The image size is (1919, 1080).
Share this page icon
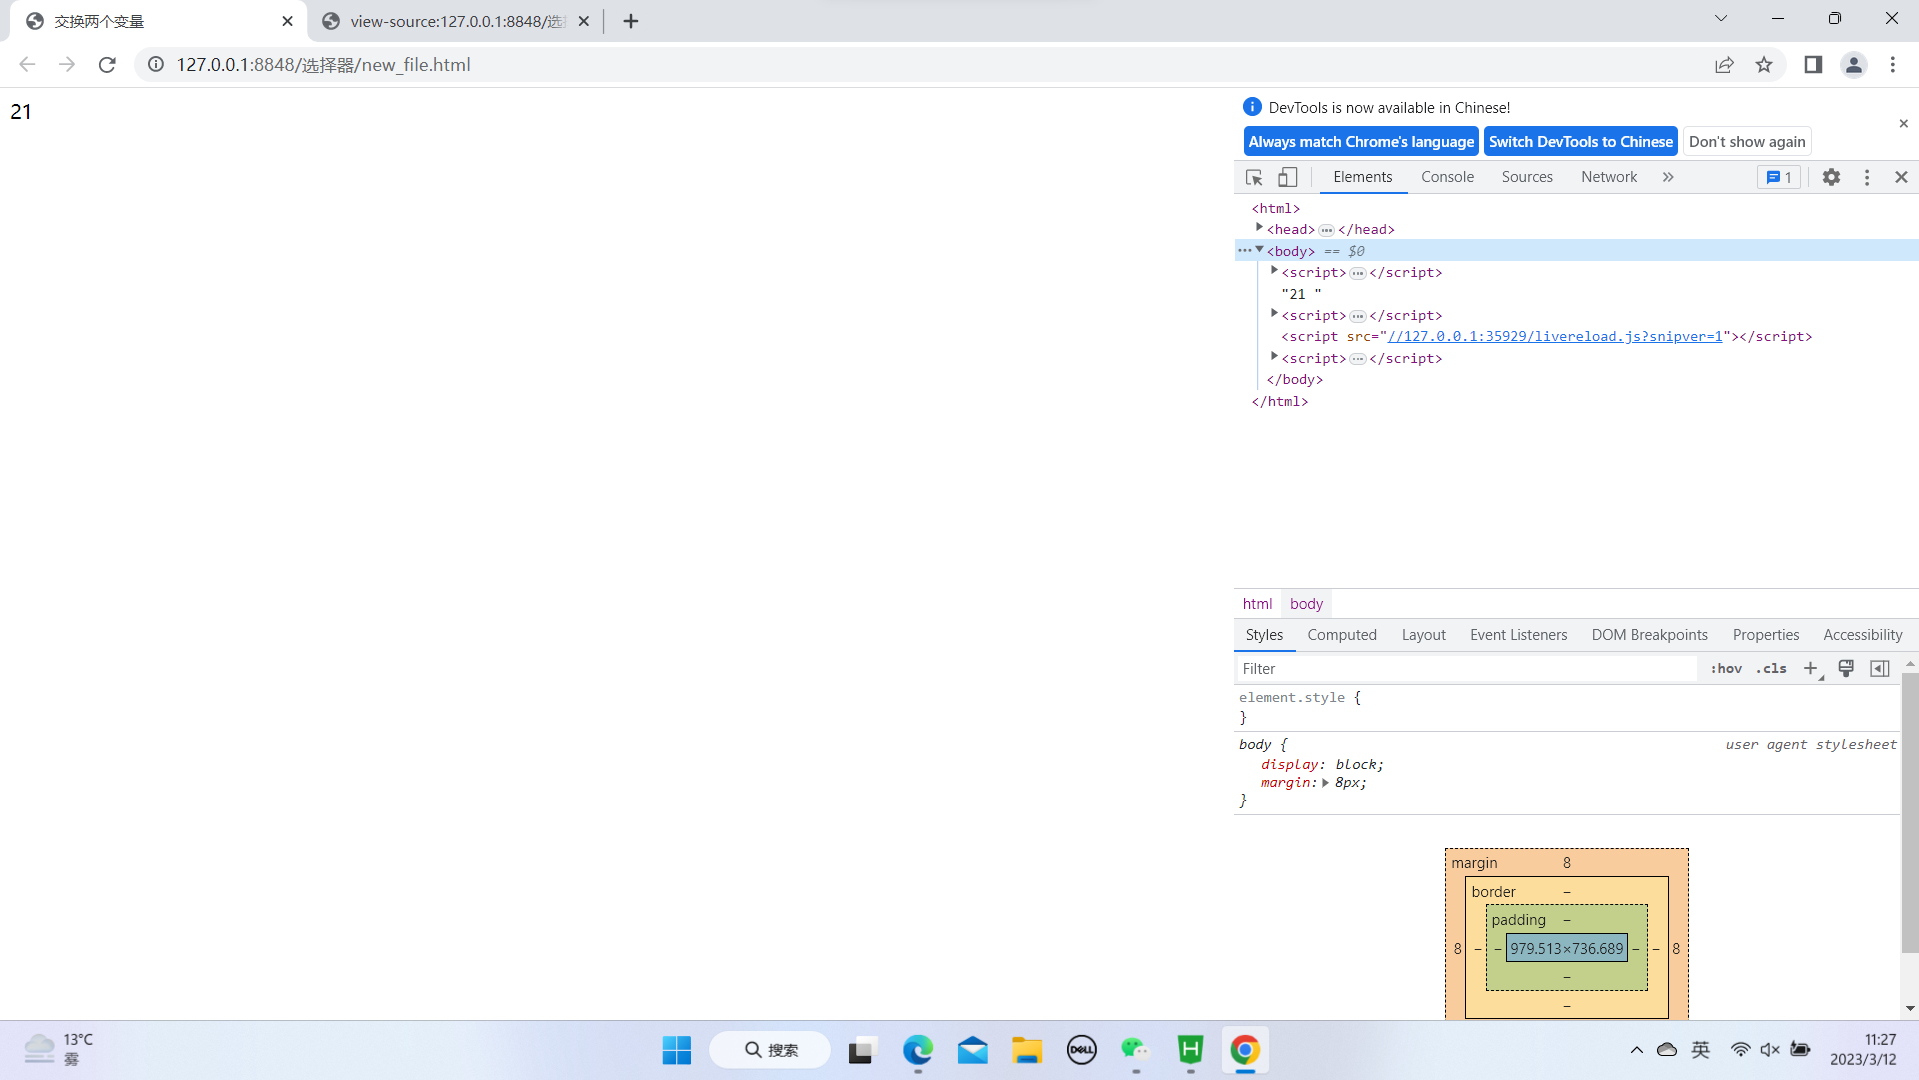[x=1724, y=65]
